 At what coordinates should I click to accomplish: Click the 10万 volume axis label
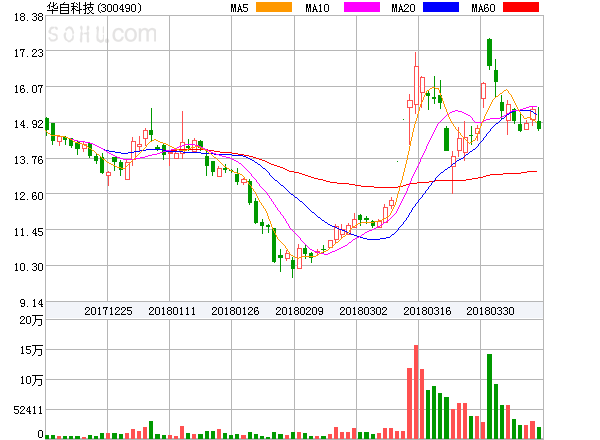click(31, 380)
